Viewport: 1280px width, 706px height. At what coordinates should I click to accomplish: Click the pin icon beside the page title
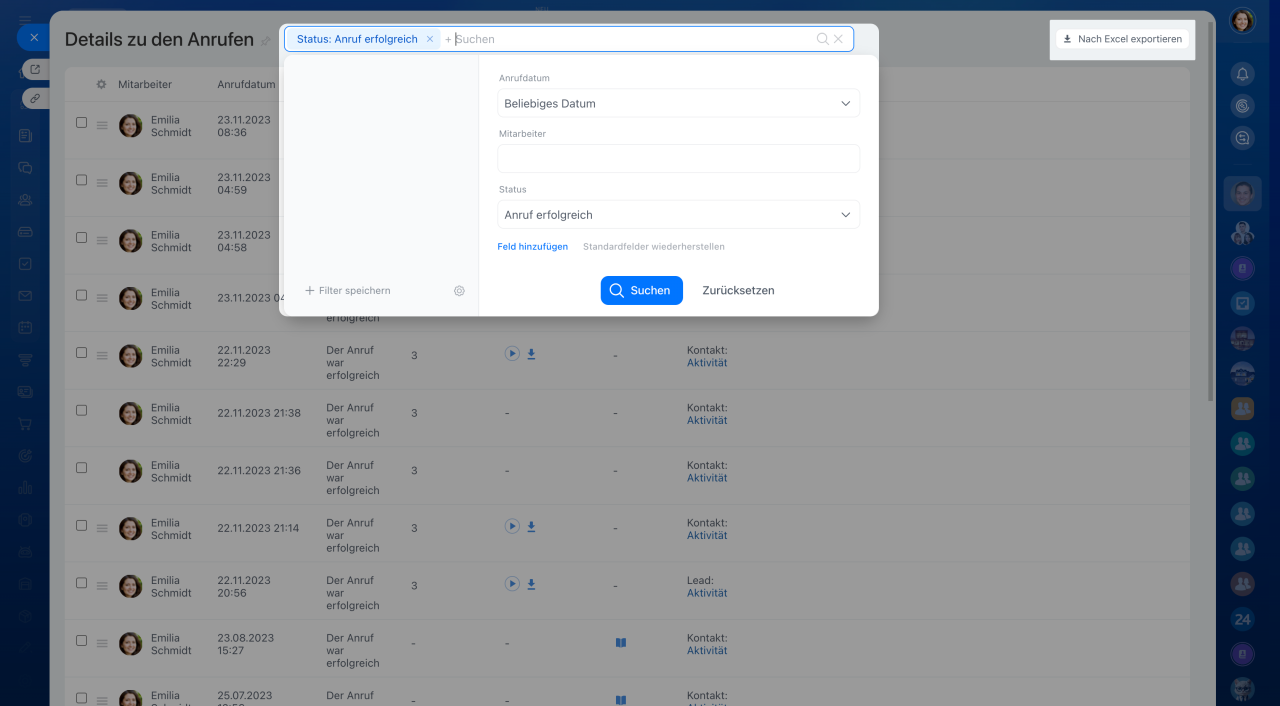[x=265, y=41]
